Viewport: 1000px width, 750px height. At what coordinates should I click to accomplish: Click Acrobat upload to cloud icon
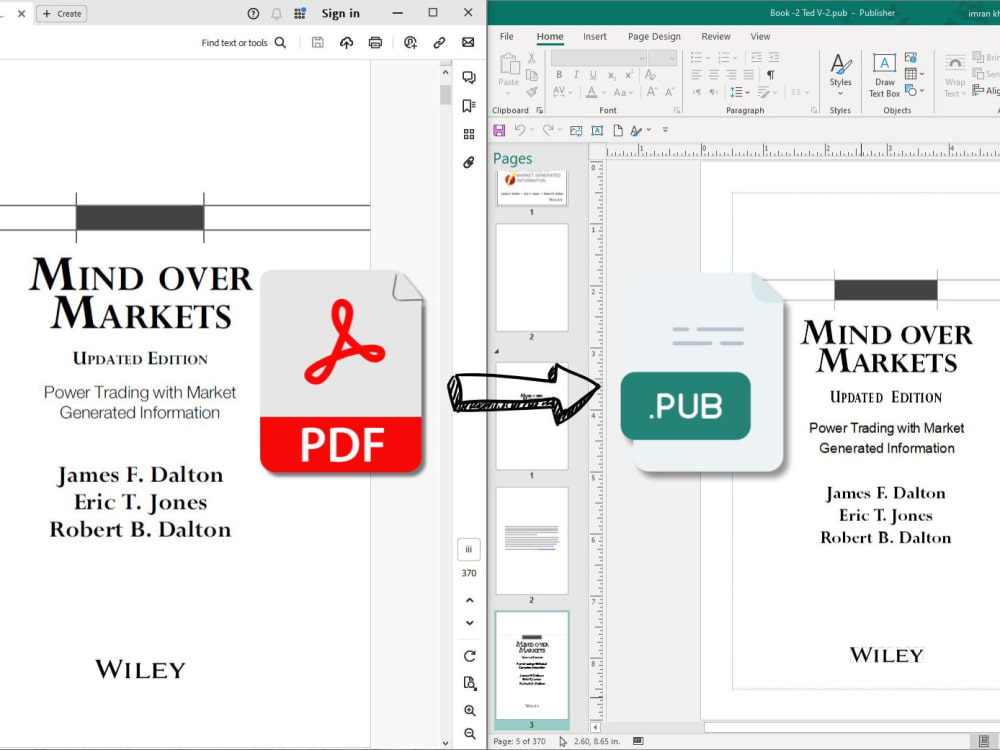[346, 43]
